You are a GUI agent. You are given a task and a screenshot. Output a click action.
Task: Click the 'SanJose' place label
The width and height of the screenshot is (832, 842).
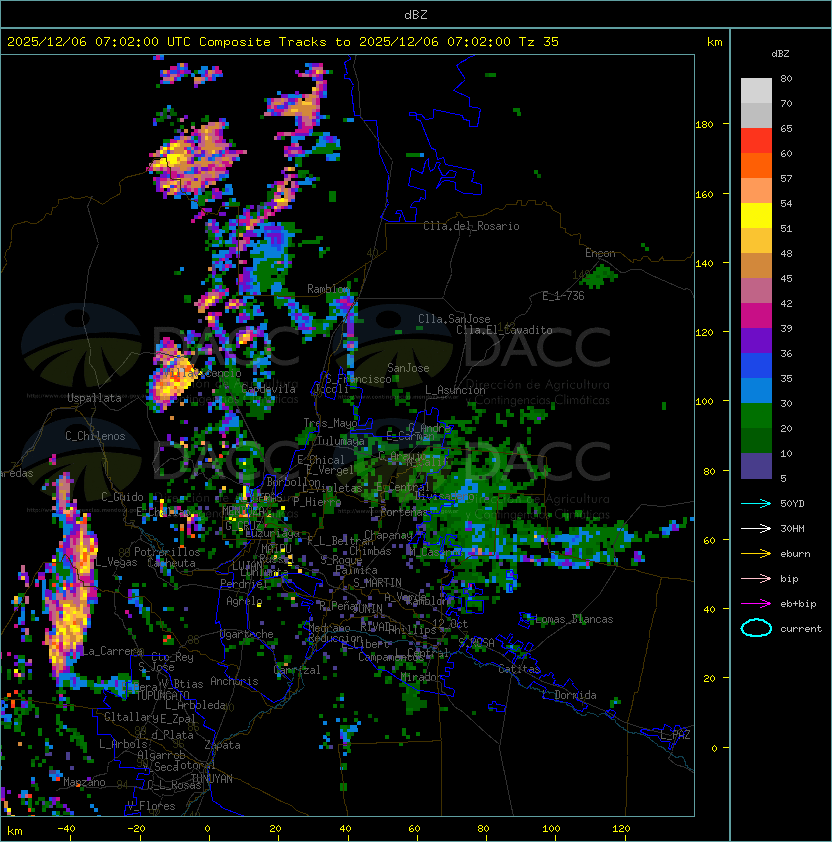(x=408, y=368)
